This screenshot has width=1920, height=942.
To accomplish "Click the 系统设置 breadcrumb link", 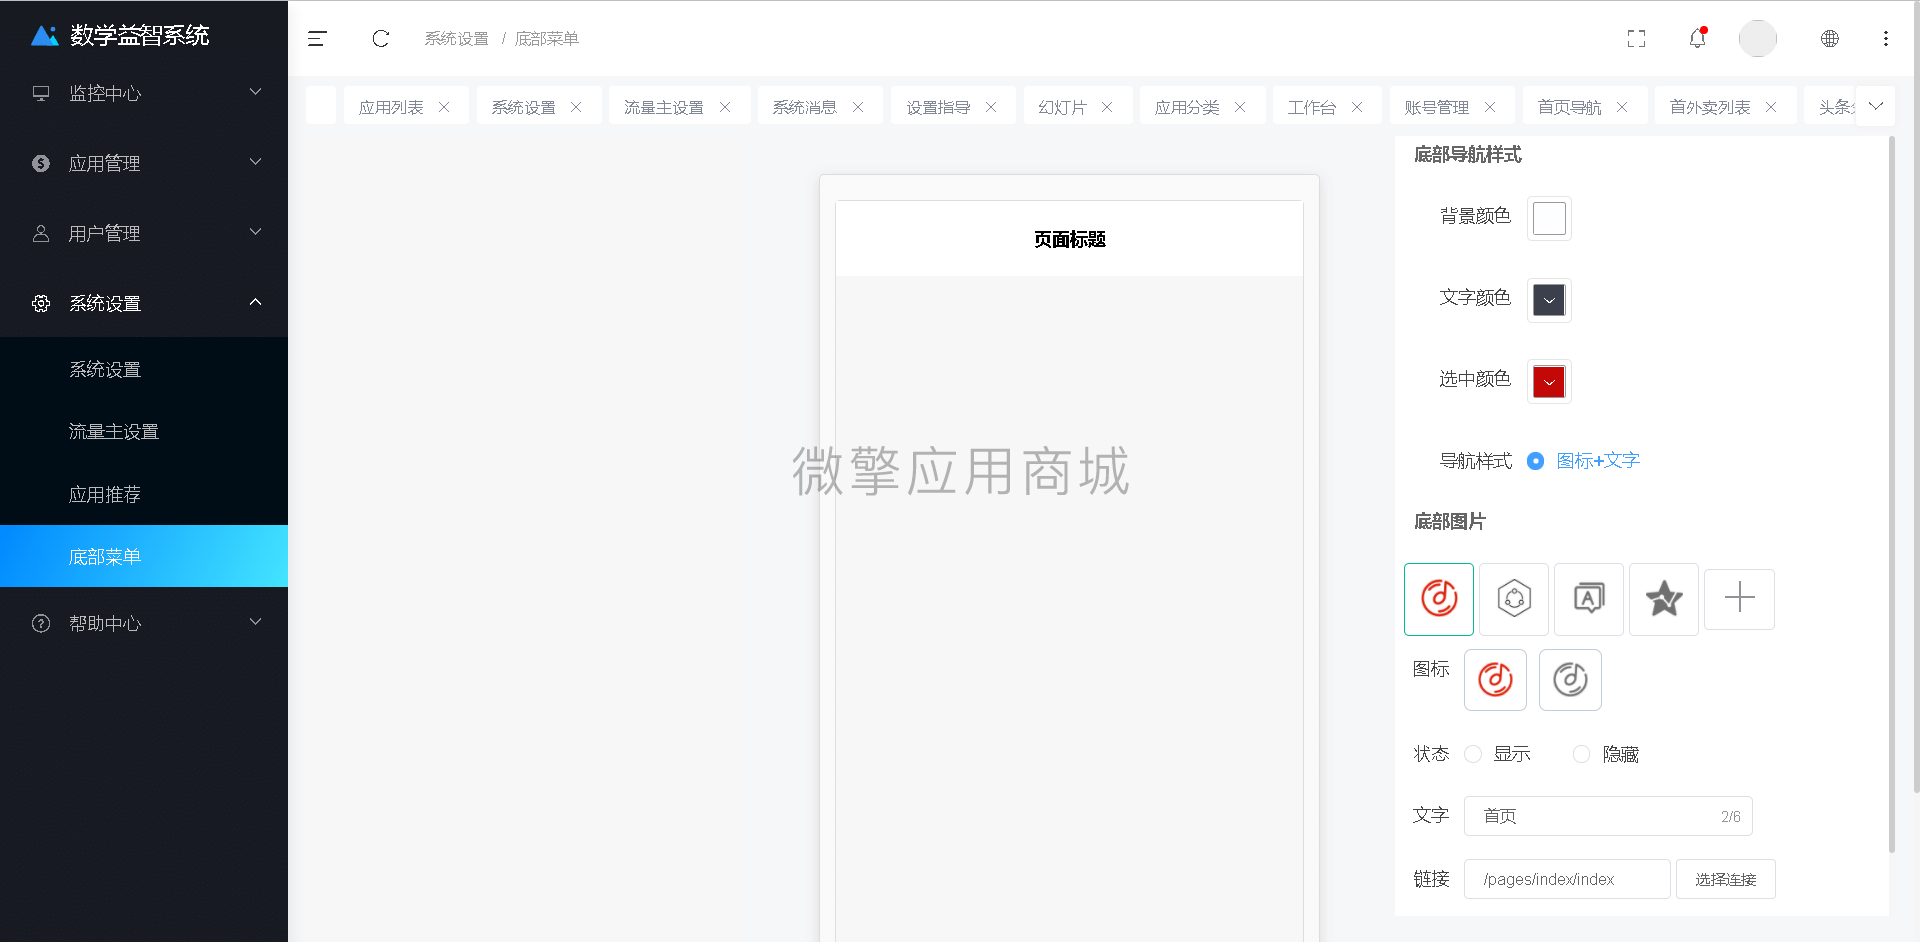I will click(457, 38).
